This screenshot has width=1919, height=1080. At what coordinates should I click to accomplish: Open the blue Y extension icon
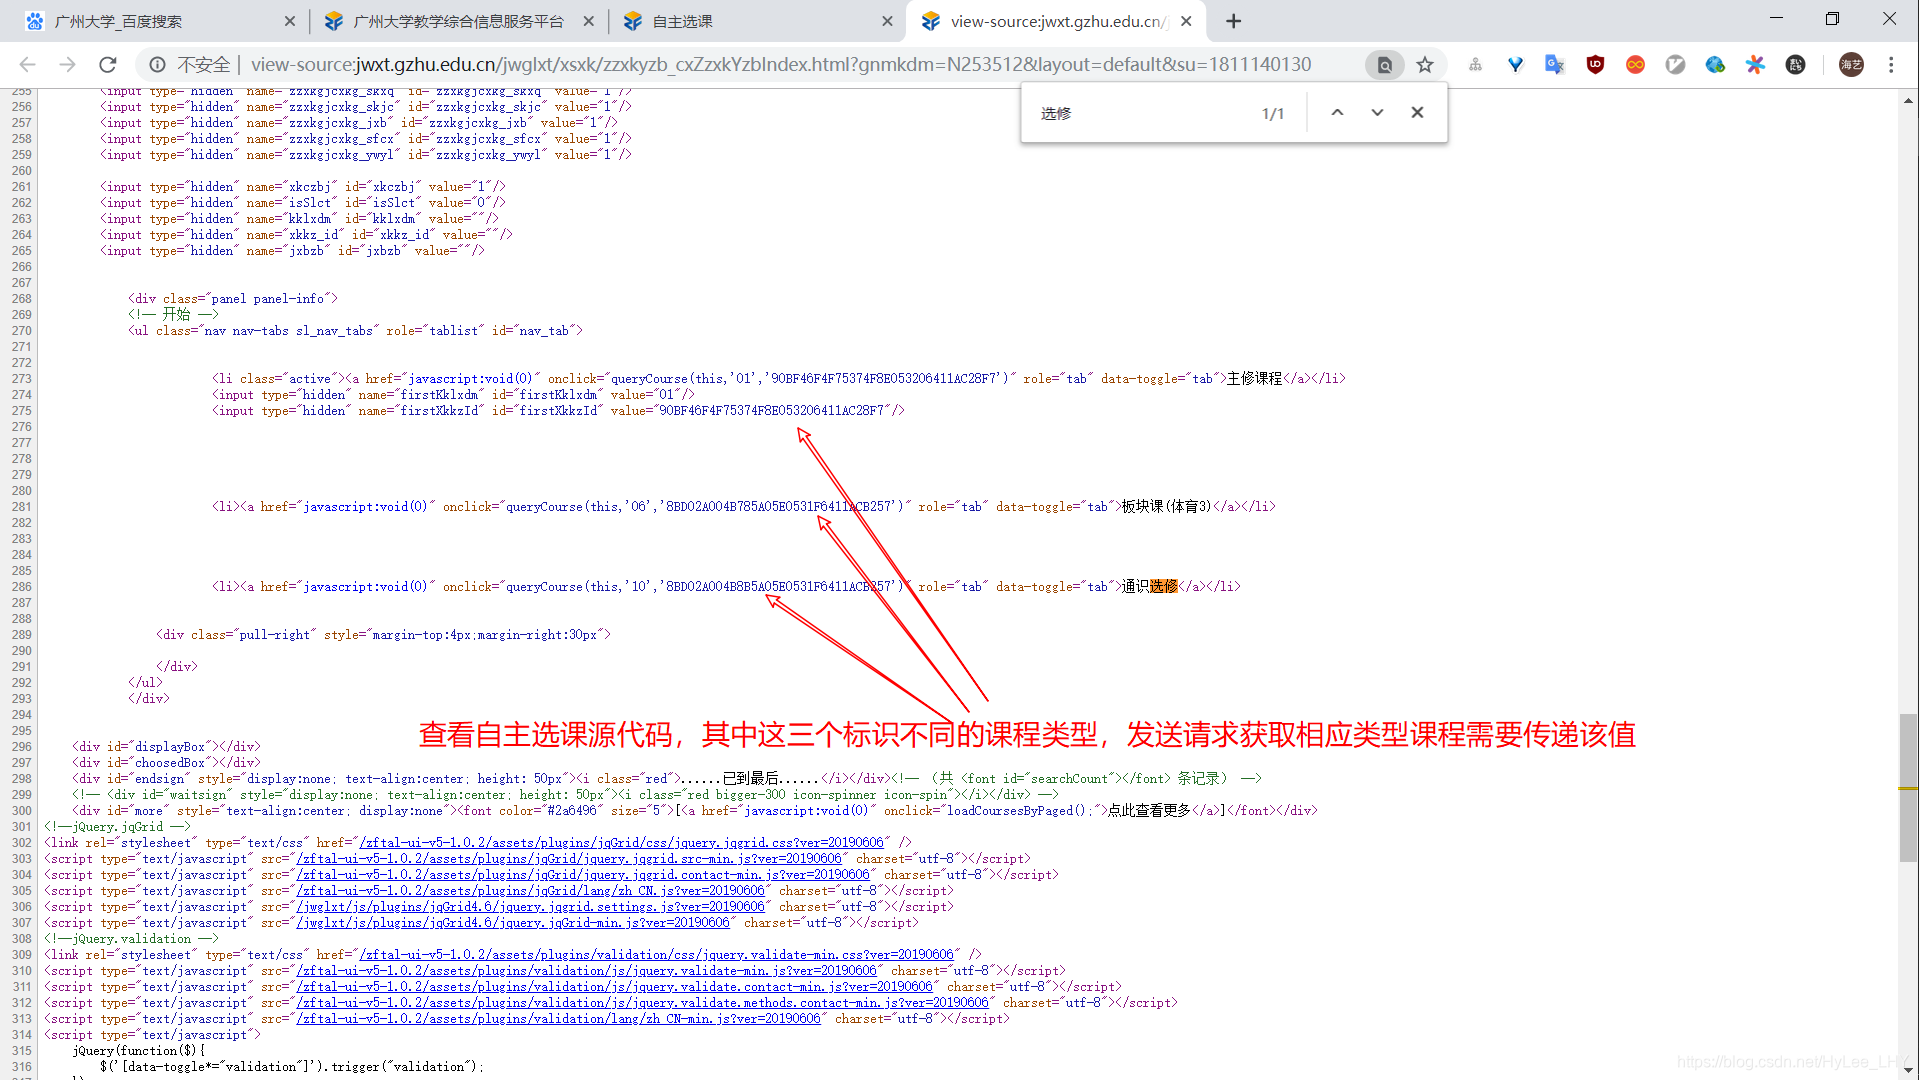(1515, 65)
